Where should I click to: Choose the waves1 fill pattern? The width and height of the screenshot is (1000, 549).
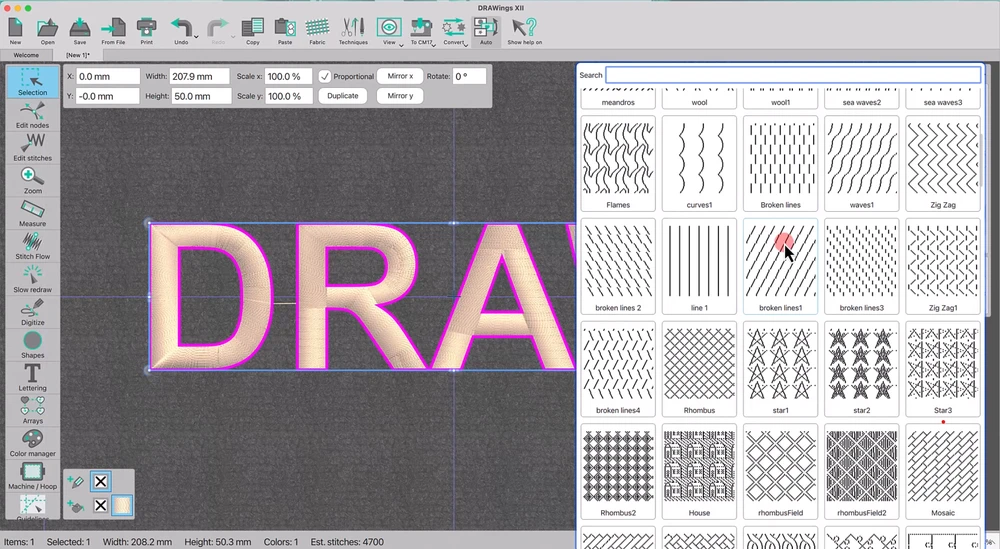pyautogui.click(x=861, y=163)
